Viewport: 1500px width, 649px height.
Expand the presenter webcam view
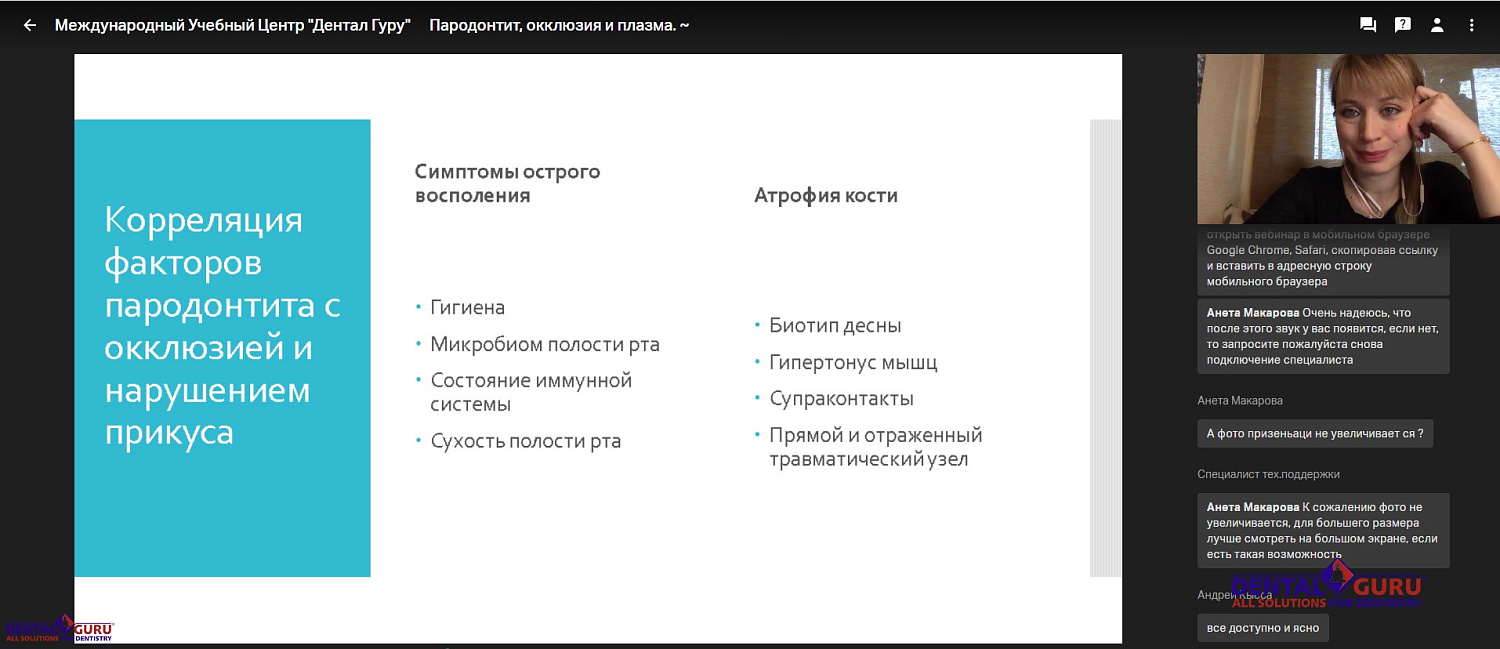(x=1348, y=138)
